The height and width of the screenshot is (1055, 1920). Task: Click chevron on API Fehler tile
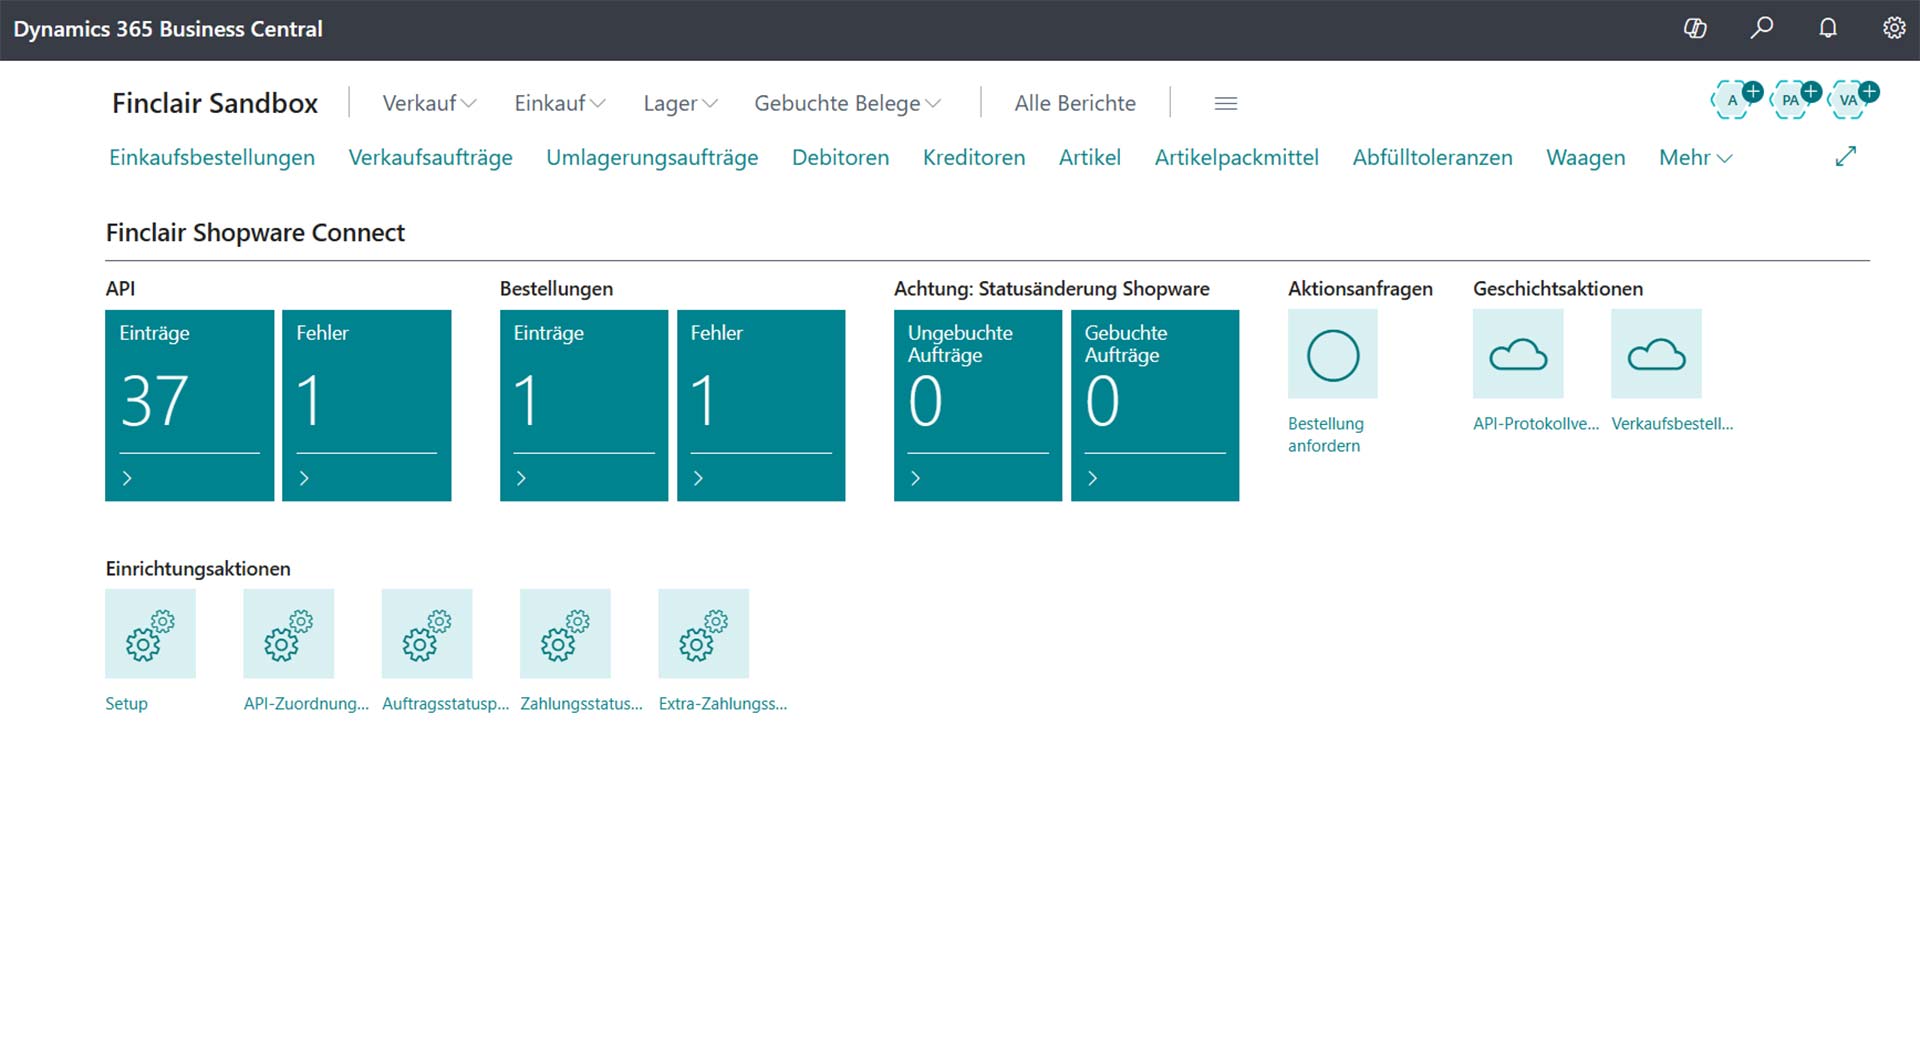tap(304, 479)
